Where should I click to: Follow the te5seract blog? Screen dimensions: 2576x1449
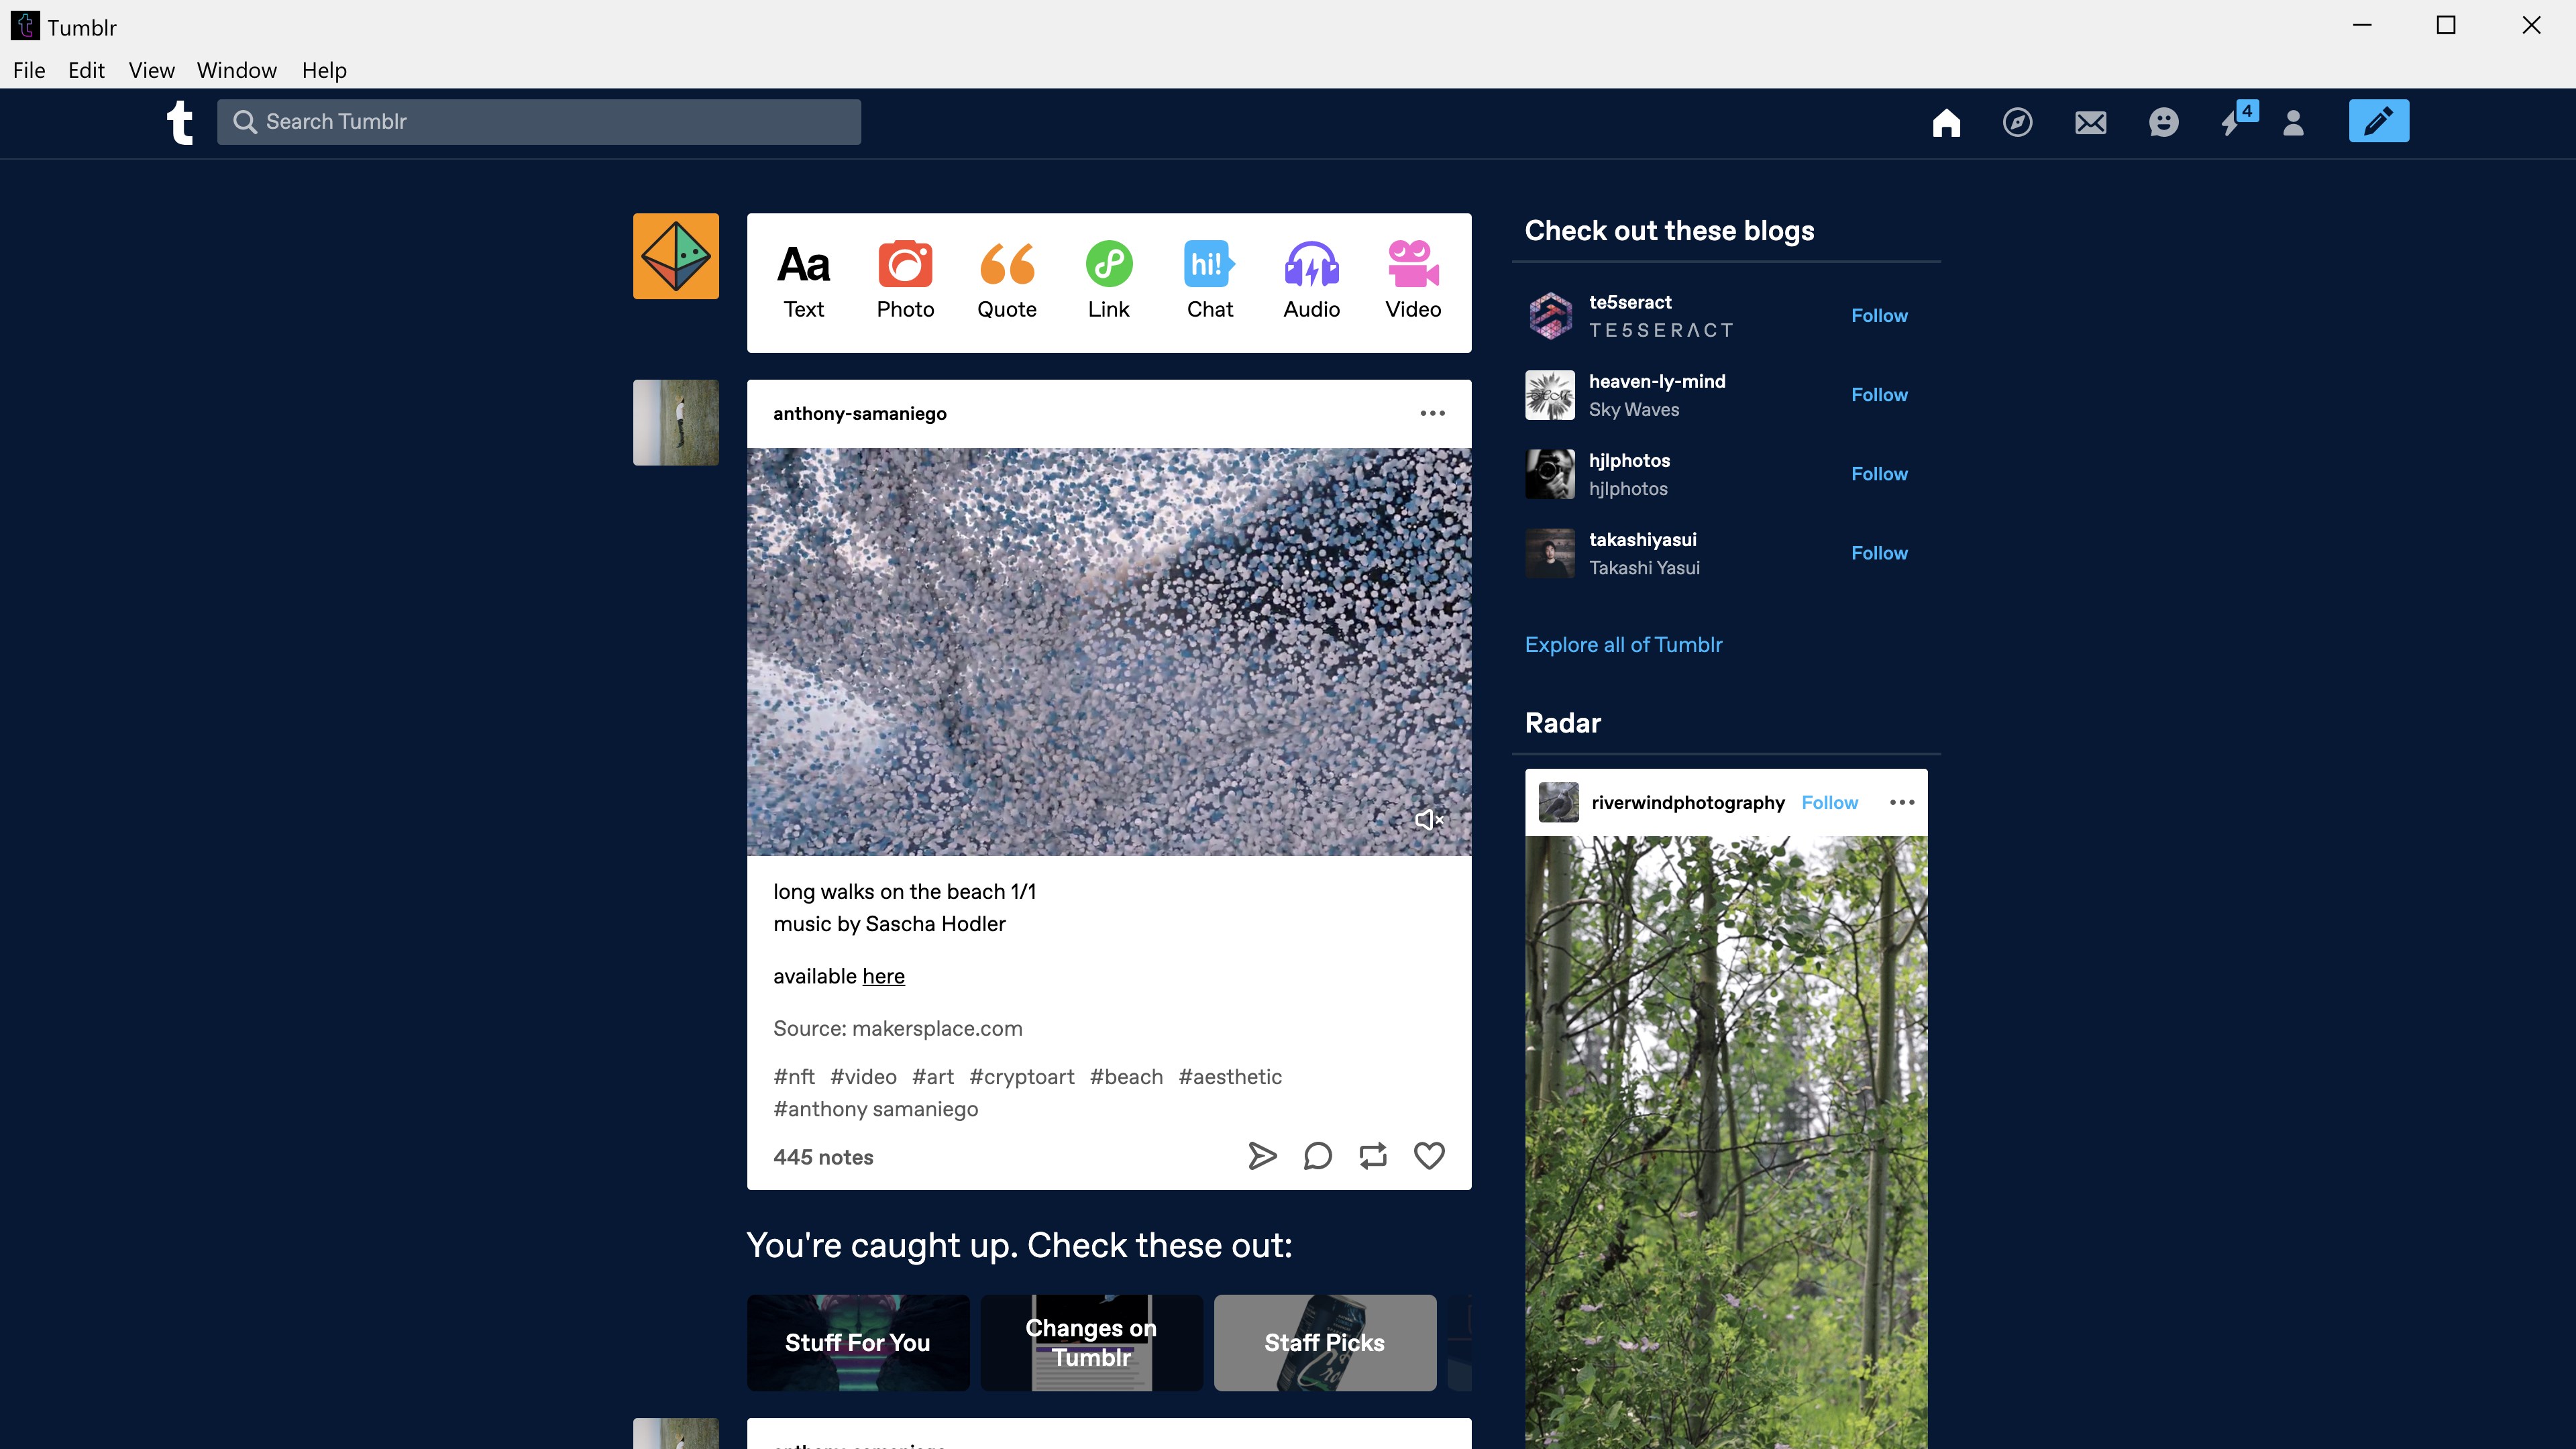1879,315
